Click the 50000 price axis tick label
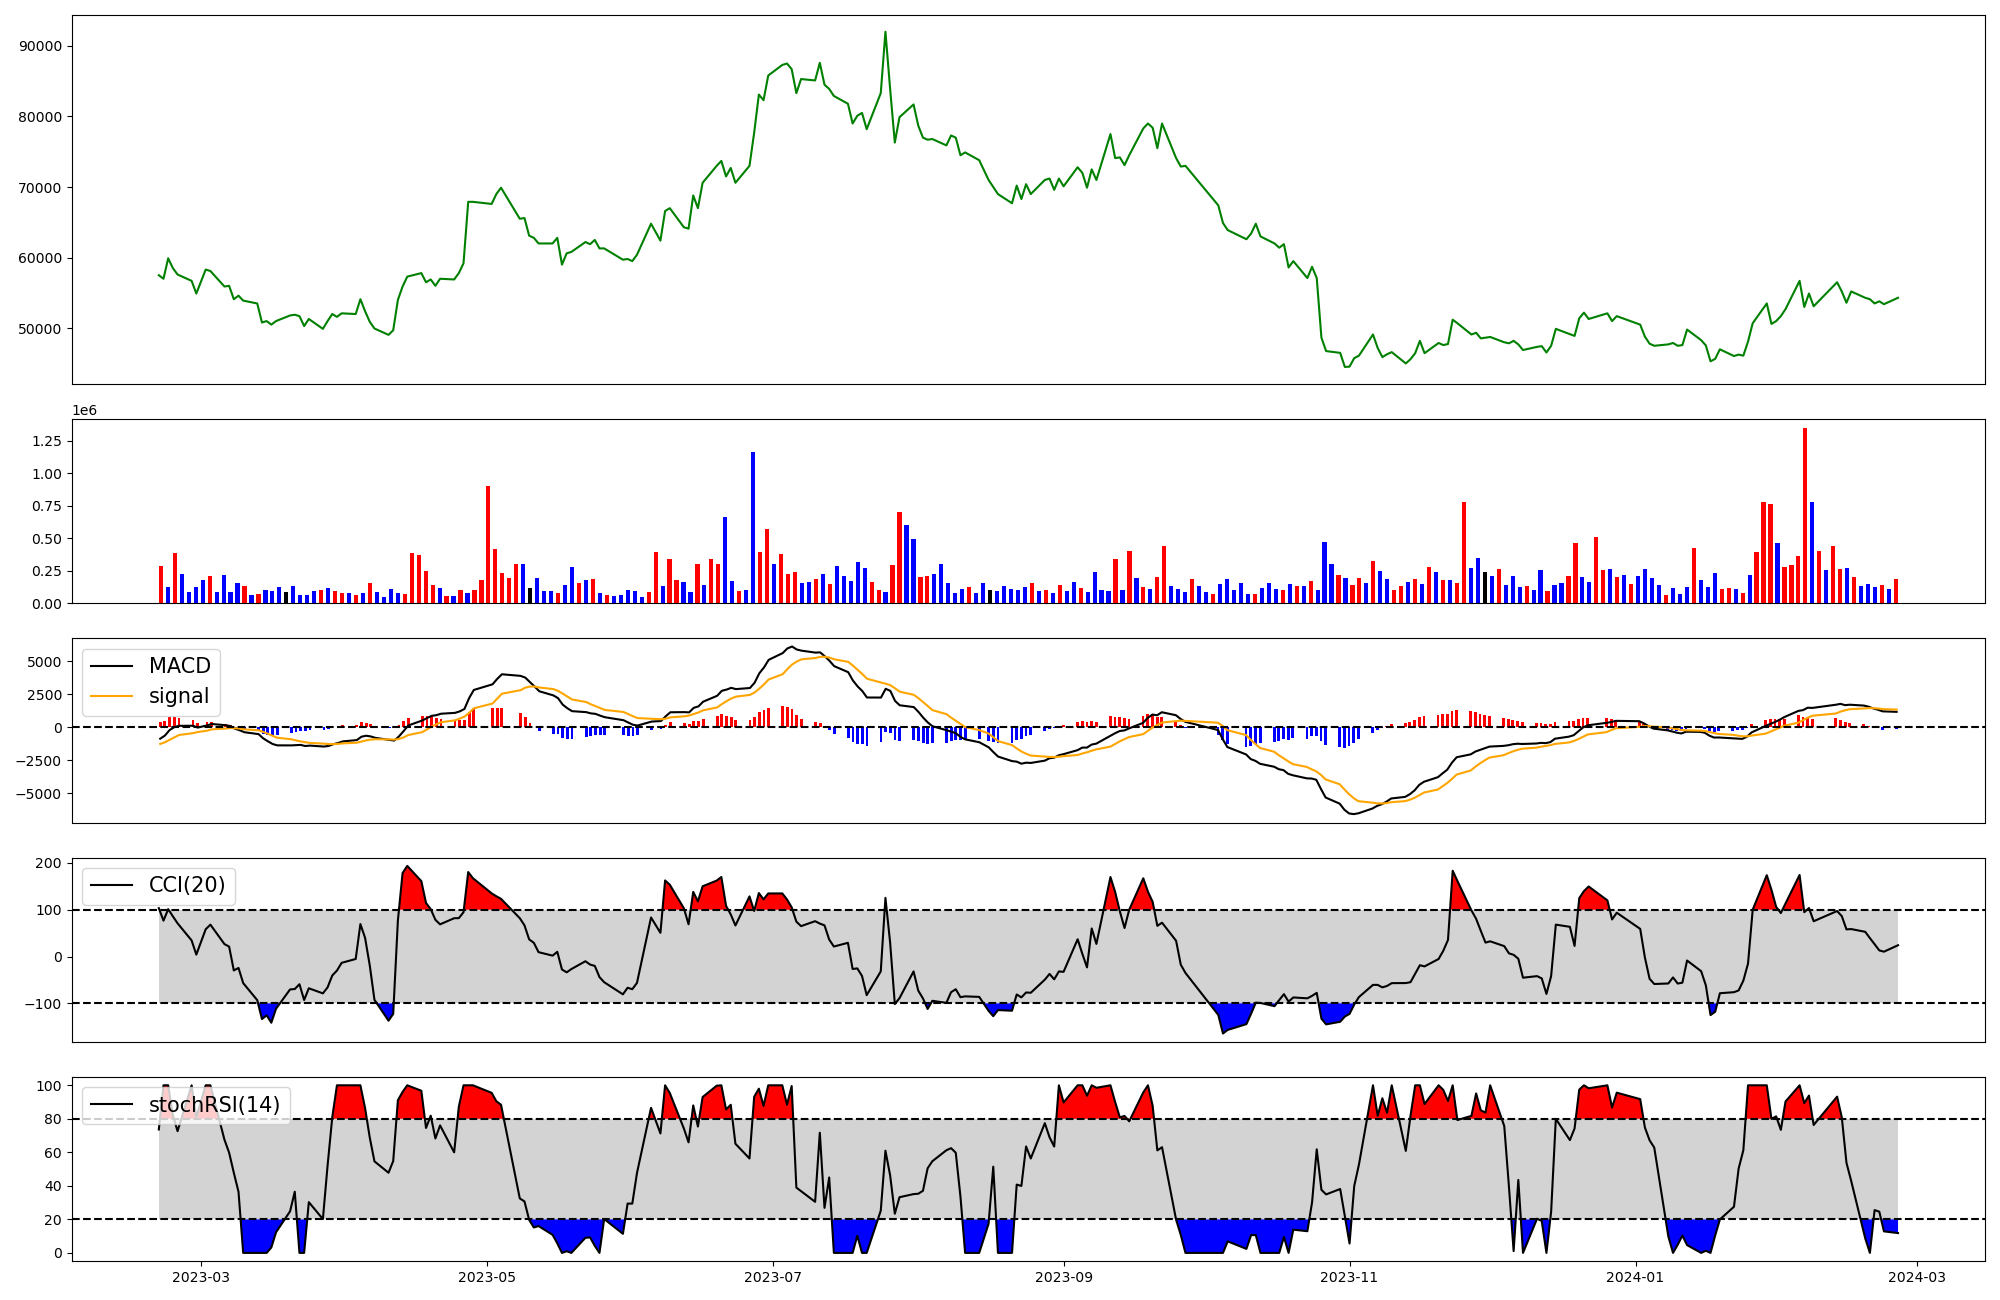 click(x=41, y=329)
